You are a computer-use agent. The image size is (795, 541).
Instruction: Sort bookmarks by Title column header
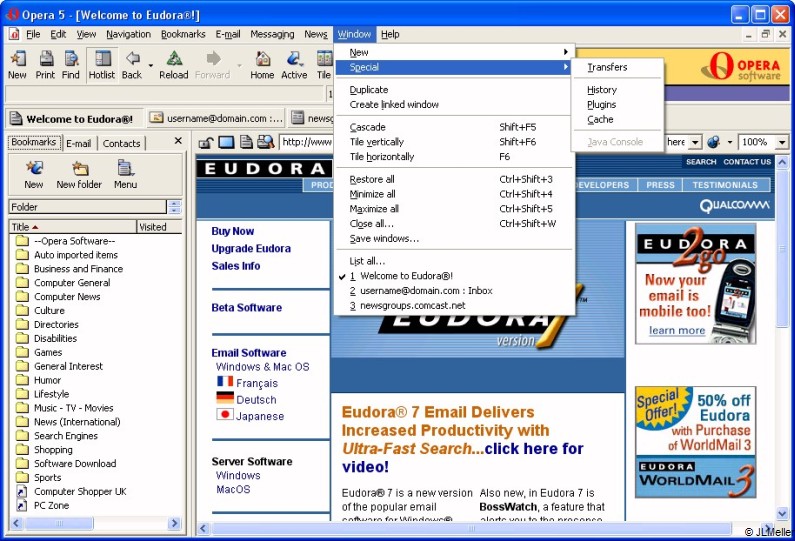pyautogui.click(x=73, y=227)
